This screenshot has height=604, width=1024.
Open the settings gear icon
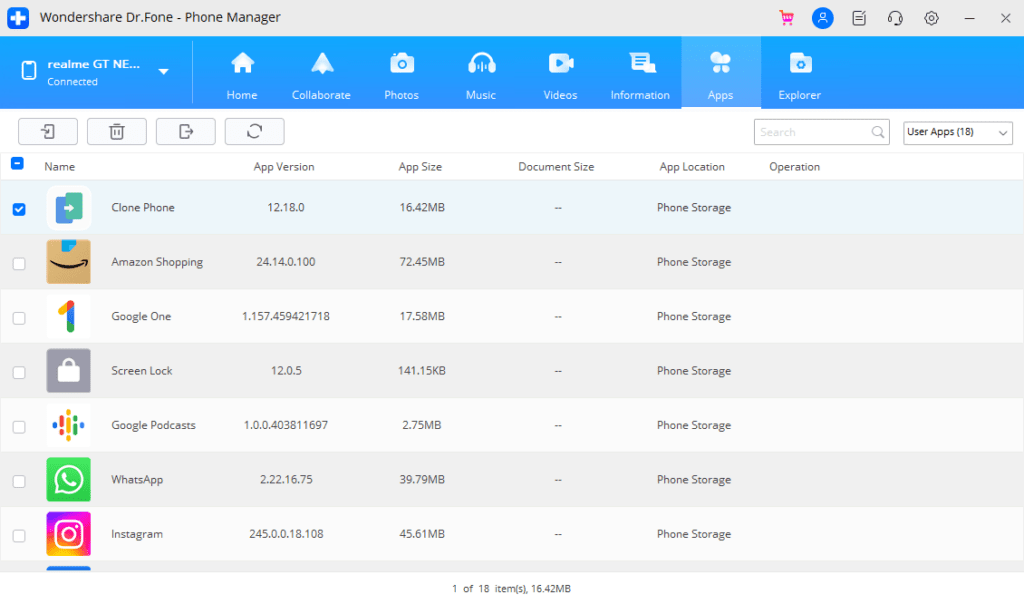(x=931, y=18)
